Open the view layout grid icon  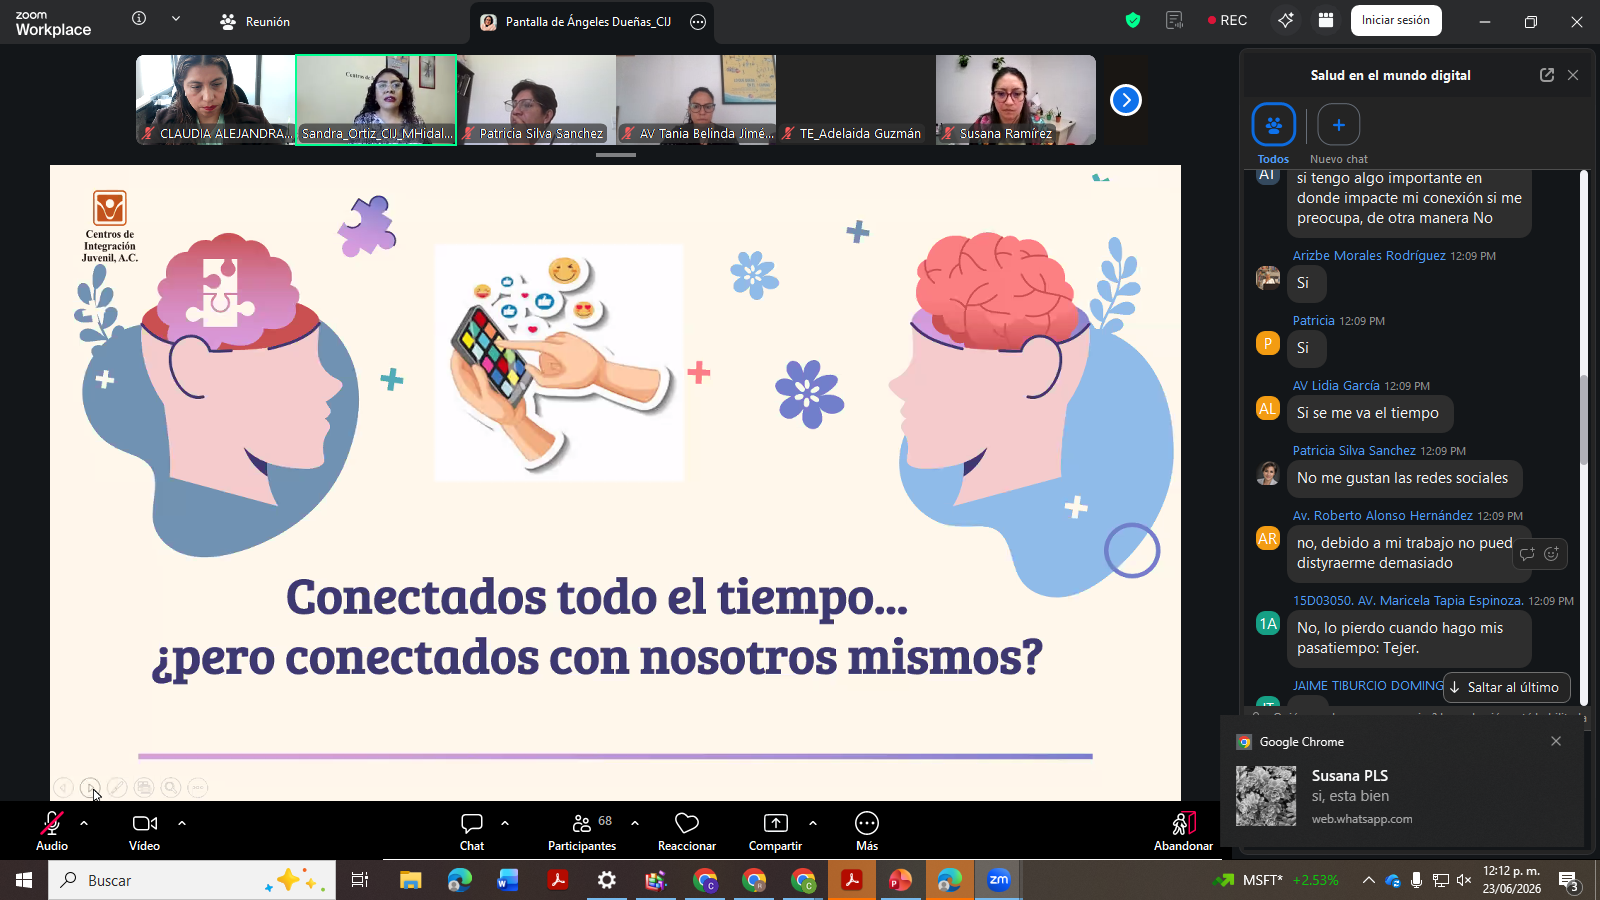1326,20
